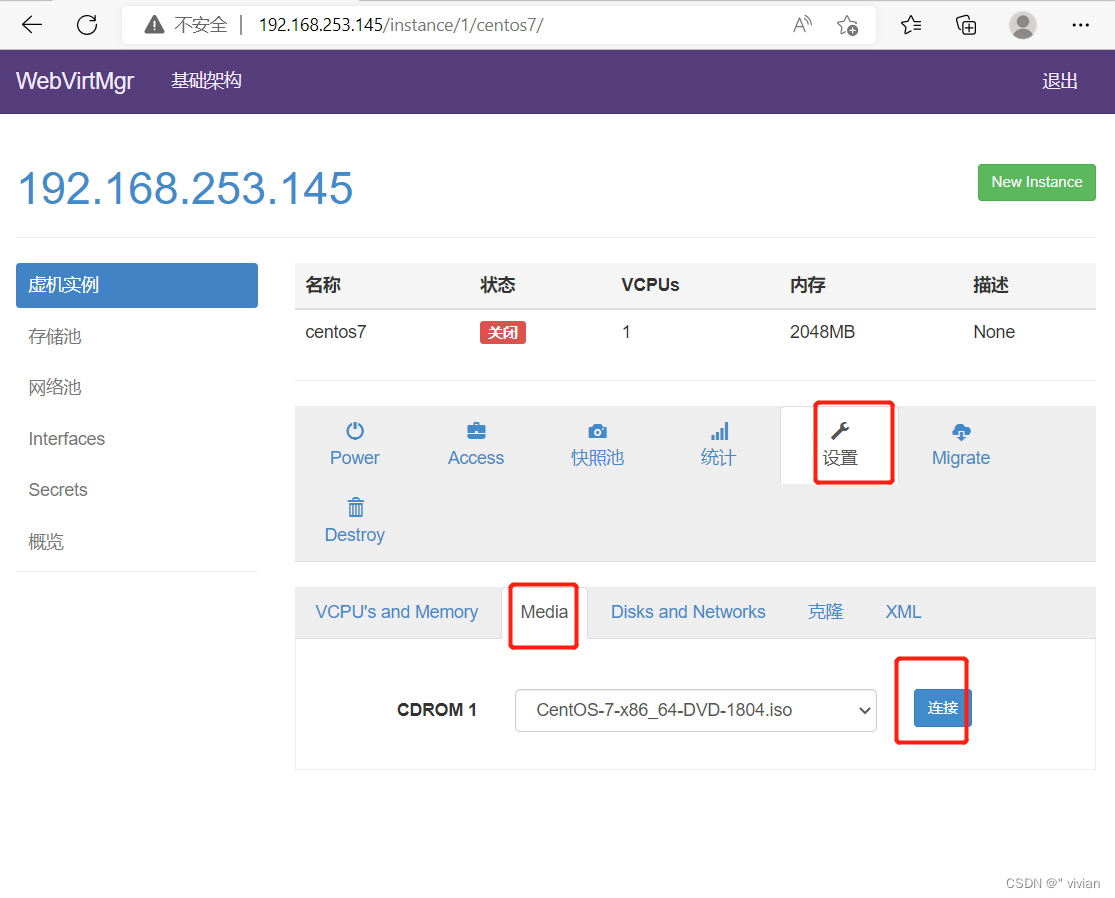
Task: Open 概览 in the sidebar
Action: [x=46, y=542]
